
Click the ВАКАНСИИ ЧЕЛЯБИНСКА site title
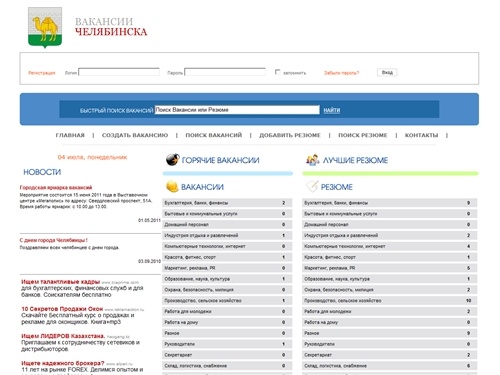[111, 27]
